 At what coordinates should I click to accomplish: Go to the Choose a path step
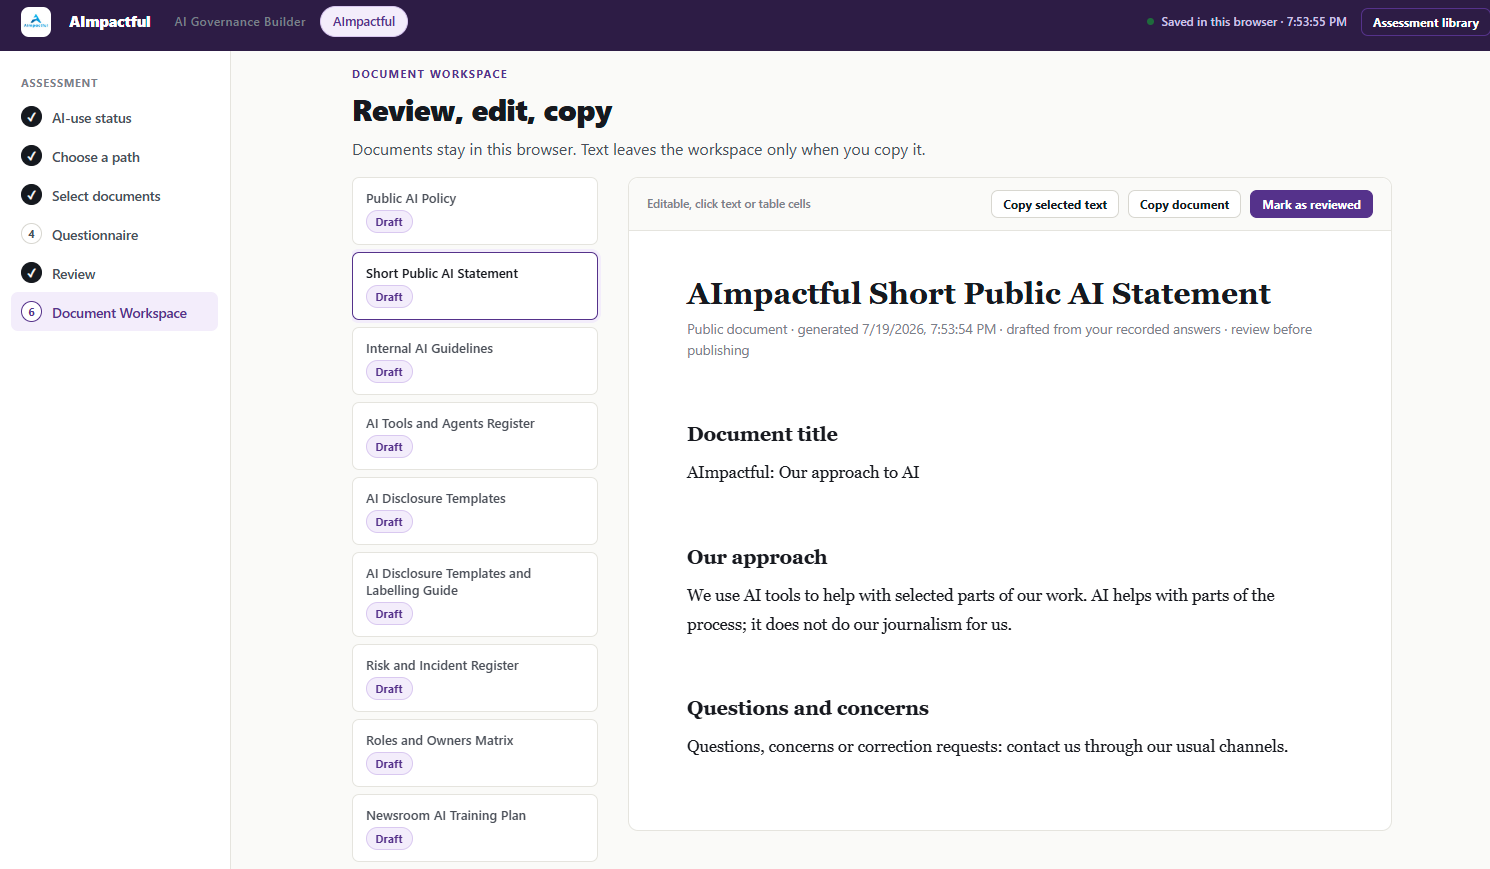click(x=114, y=157)
